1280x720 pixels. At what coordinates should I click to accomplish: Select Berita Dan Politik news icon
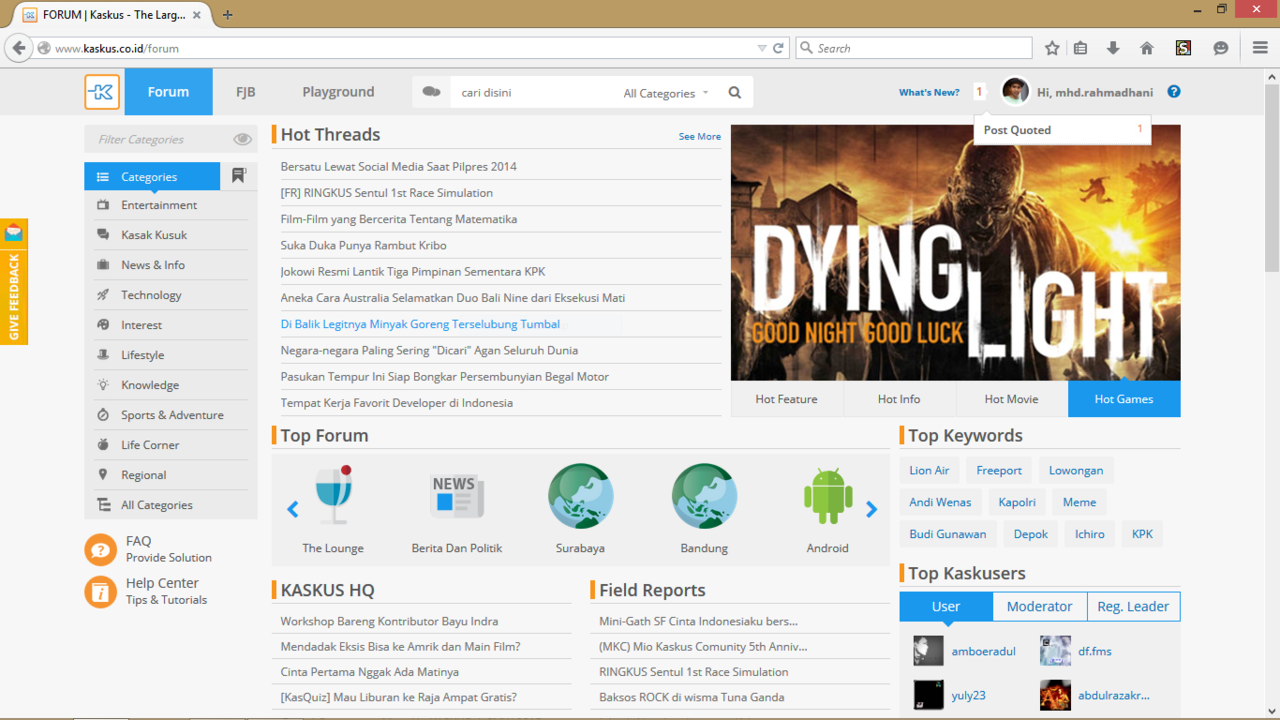[x=457, y=496]
